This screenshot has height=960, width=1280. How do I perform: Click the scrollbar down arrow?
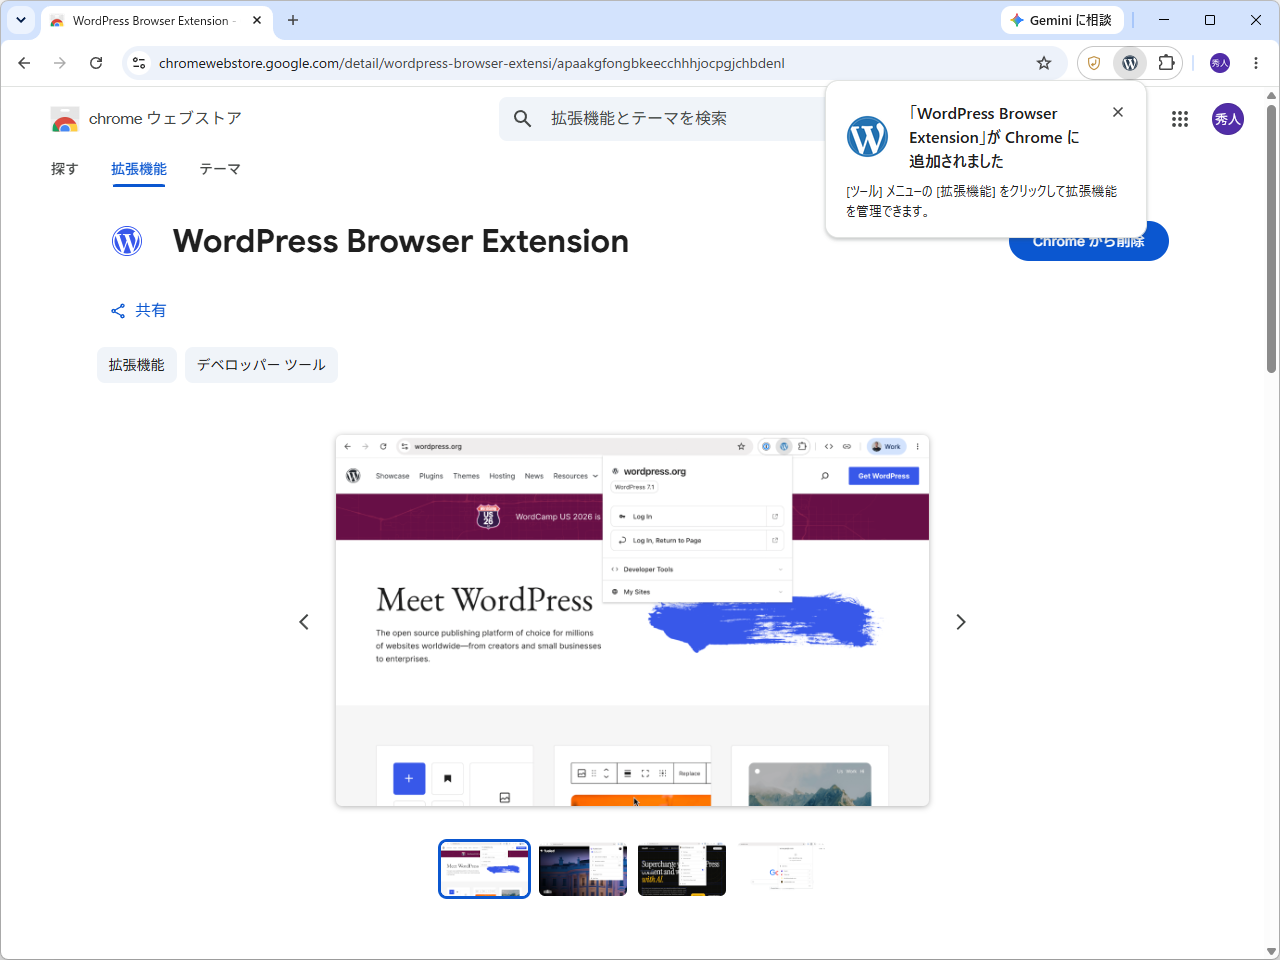point(1272,951)
